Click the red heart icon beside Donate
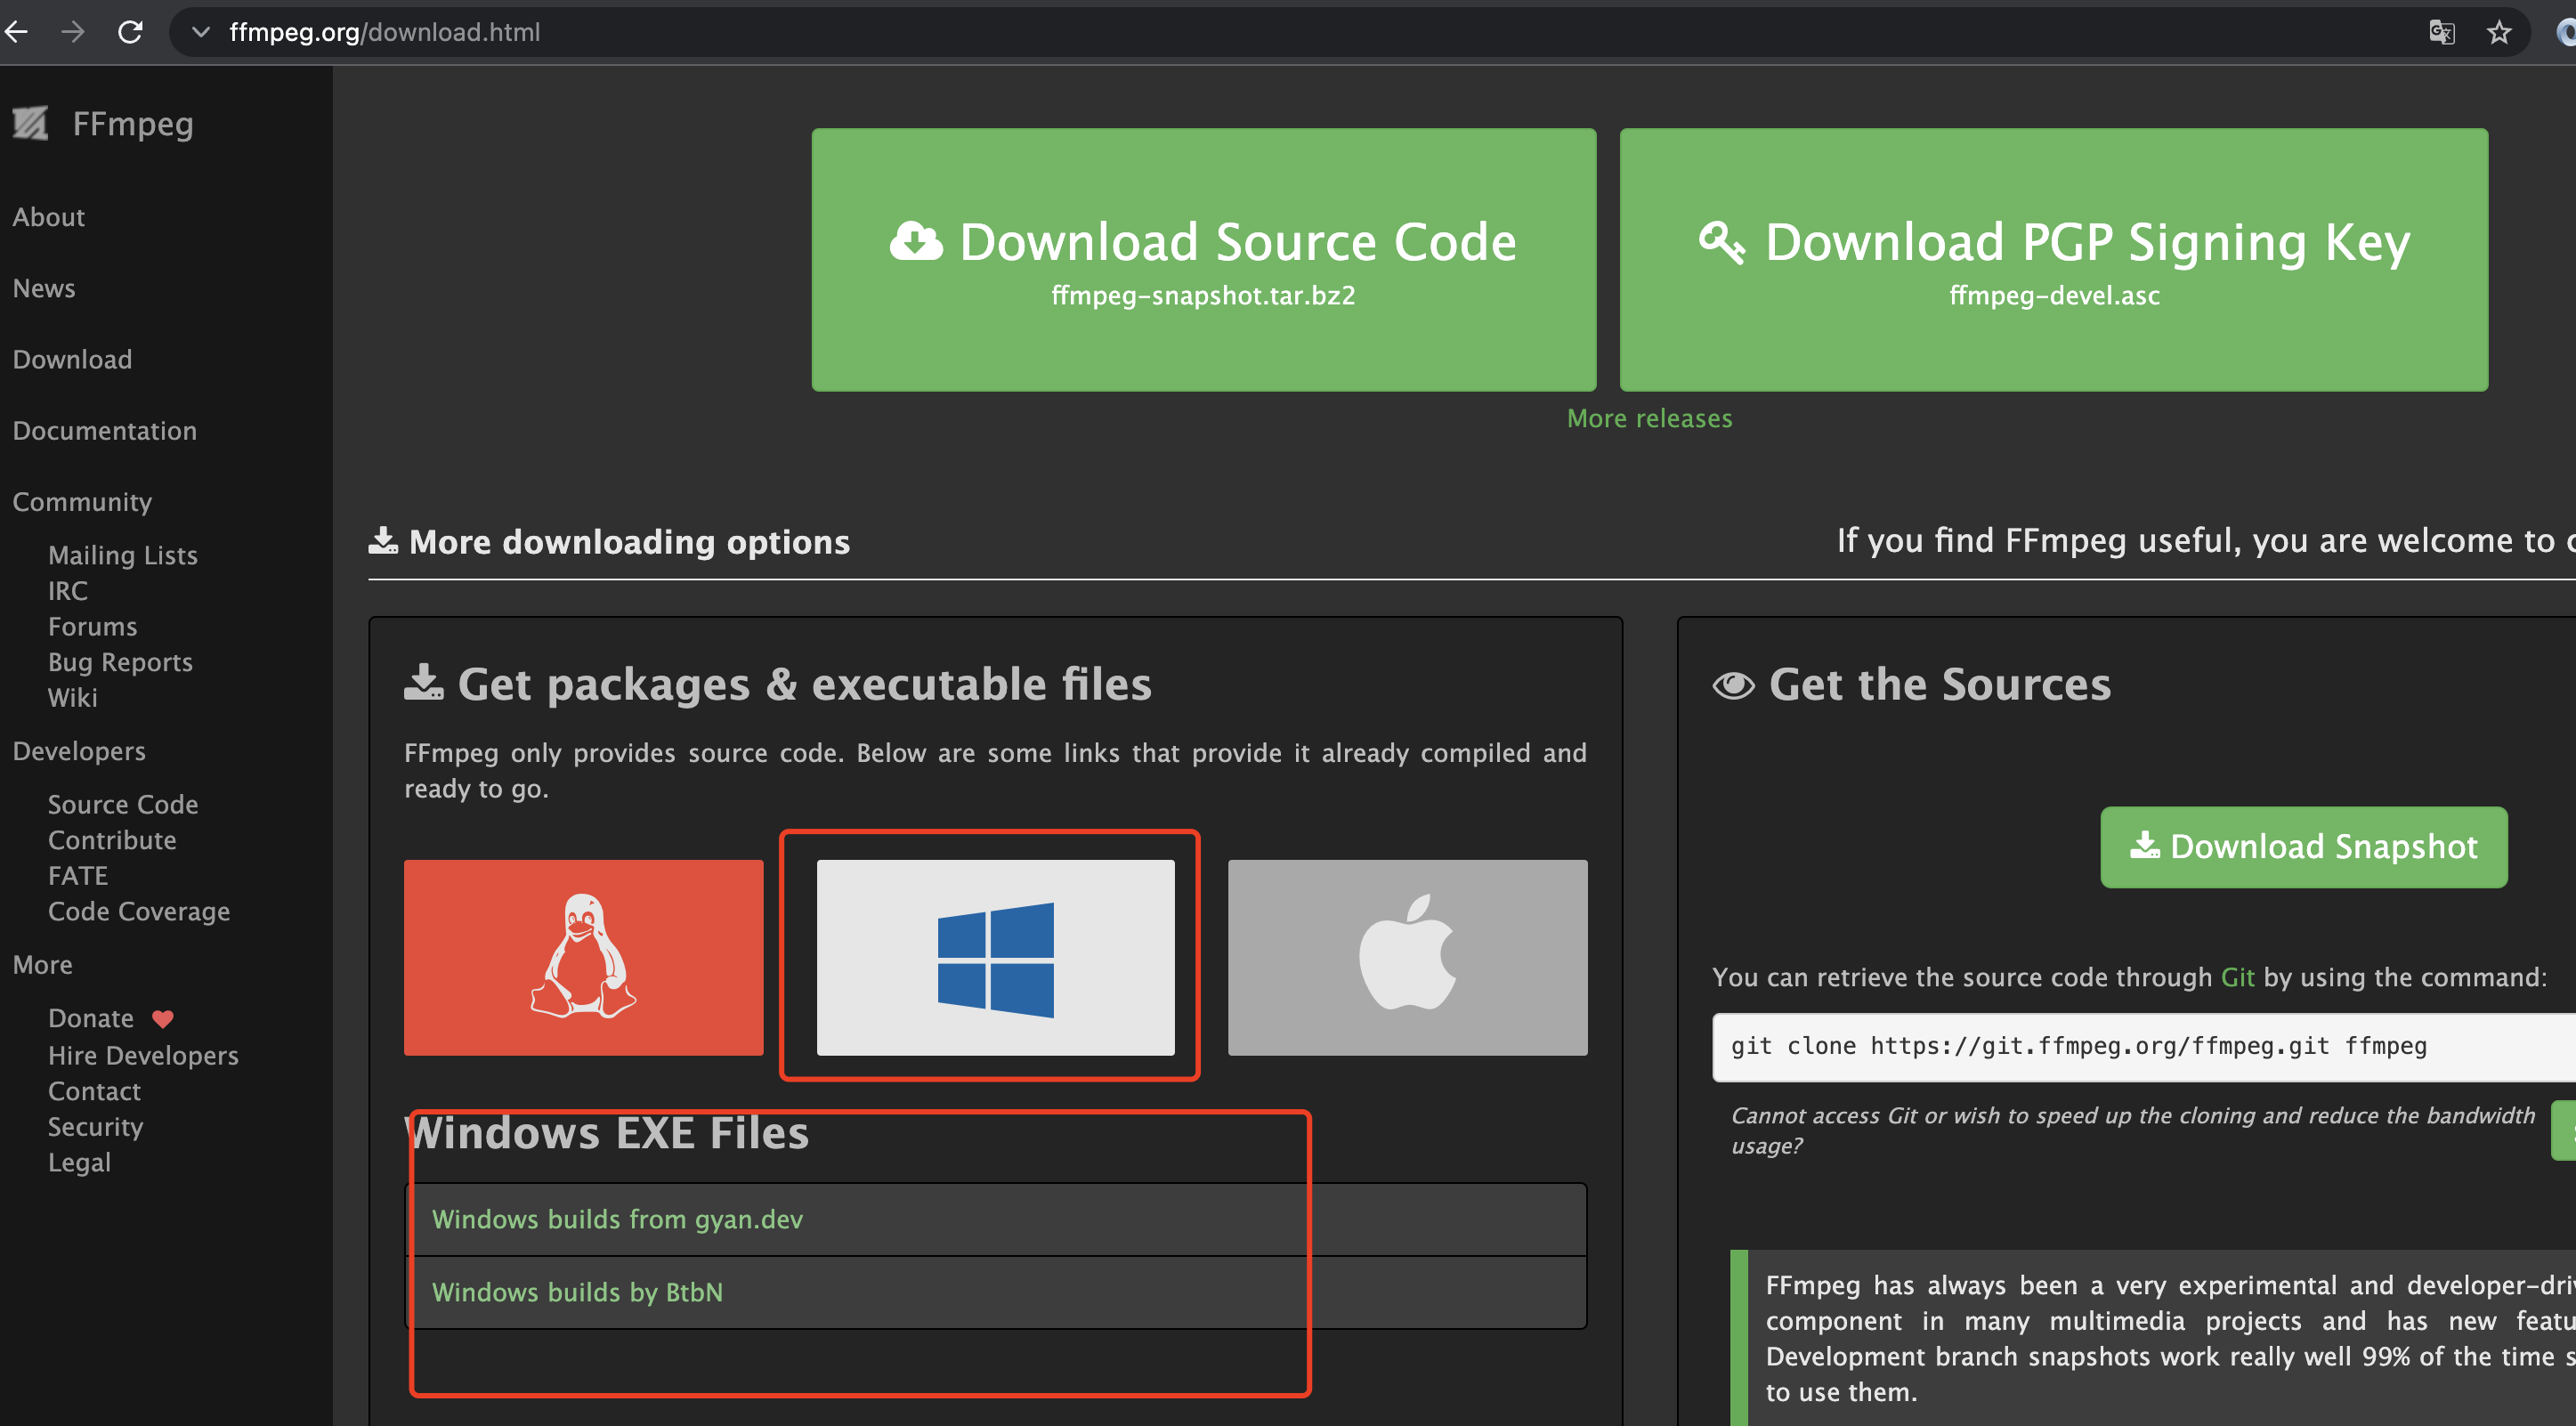Viewport: 2576px width, 1426px height. tap(163, 1019)
